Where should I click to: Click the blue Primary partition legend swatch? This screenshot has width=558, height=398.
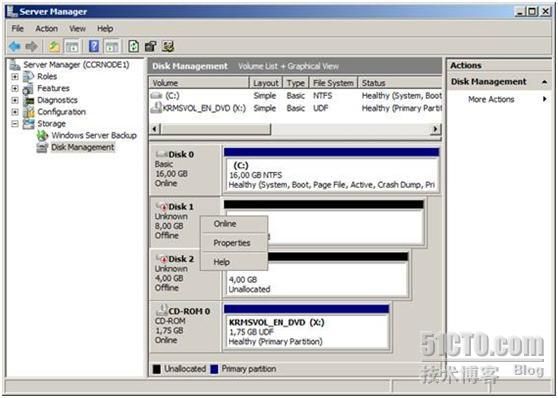click(214, 369)
